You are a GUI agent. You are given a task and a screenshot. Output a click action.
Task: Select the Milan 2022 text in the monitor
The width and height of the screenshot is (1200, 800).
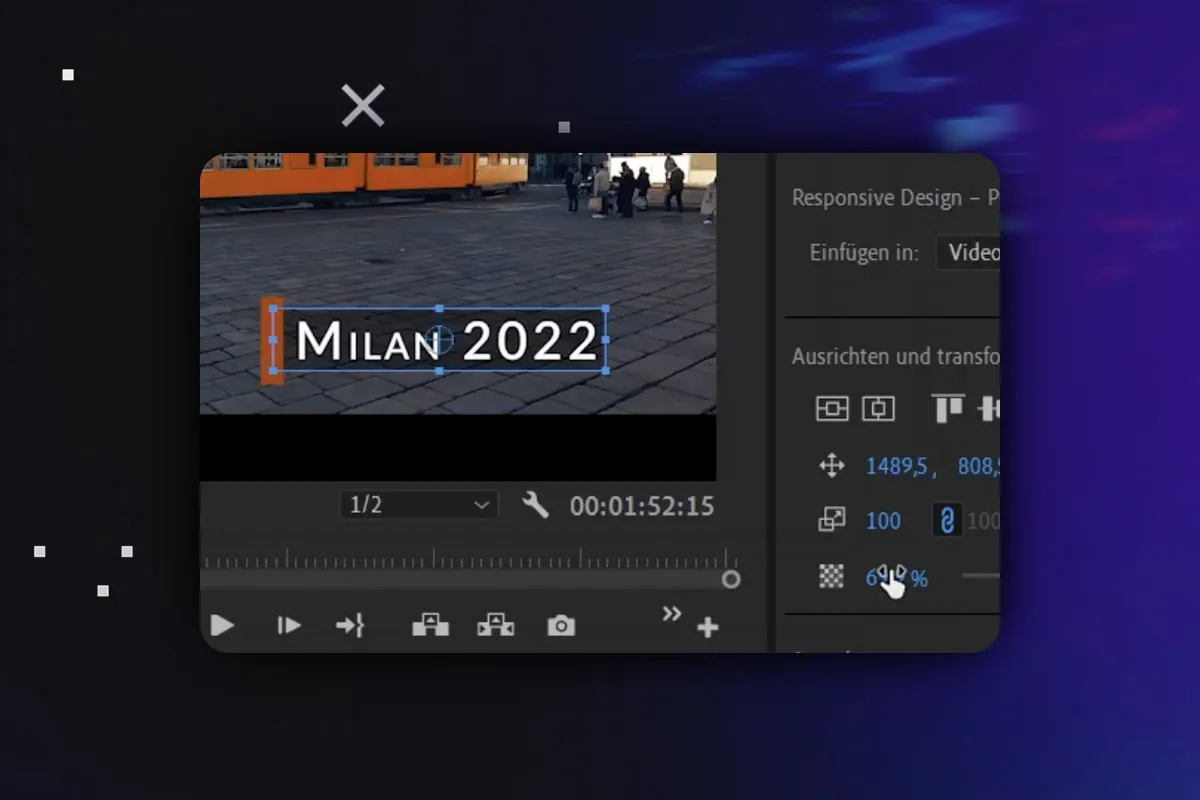coord(447,341)
